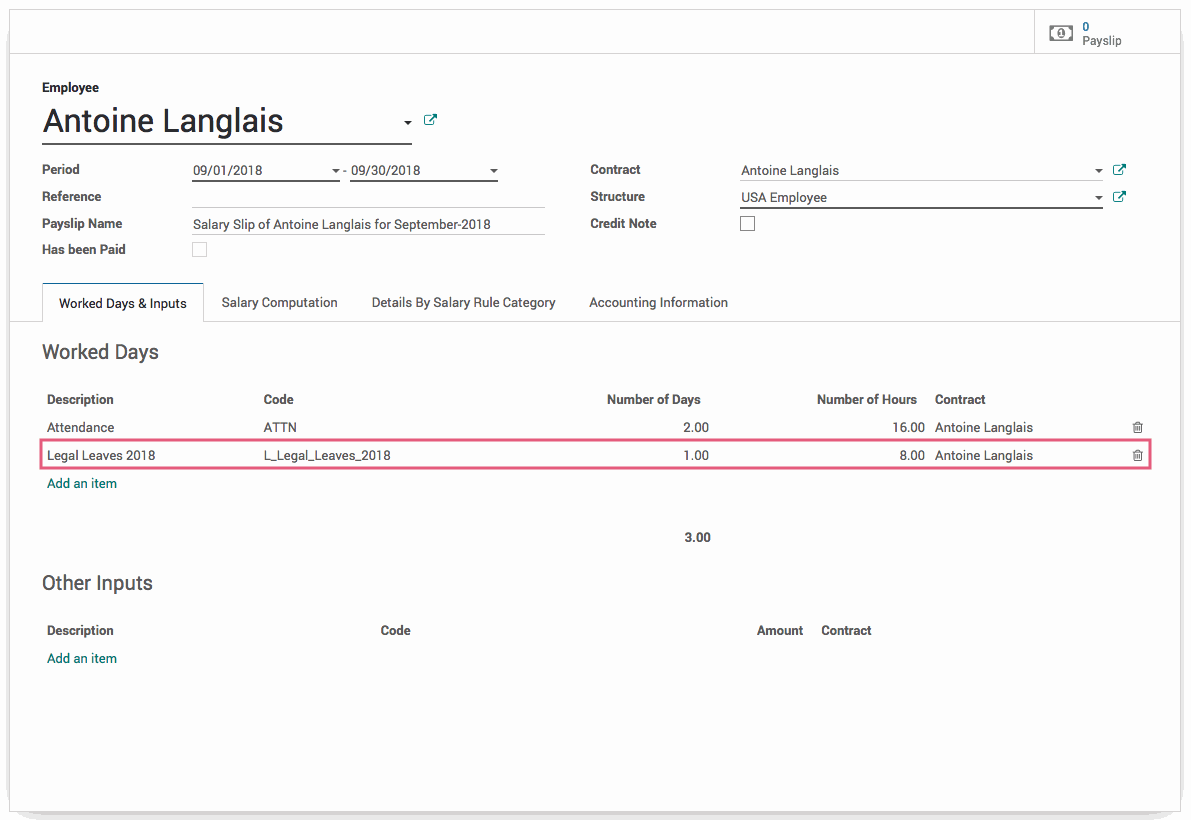Click the Worked Days Code column header
This screenshot has height=820, width=1191.
(x=278, y=399)
